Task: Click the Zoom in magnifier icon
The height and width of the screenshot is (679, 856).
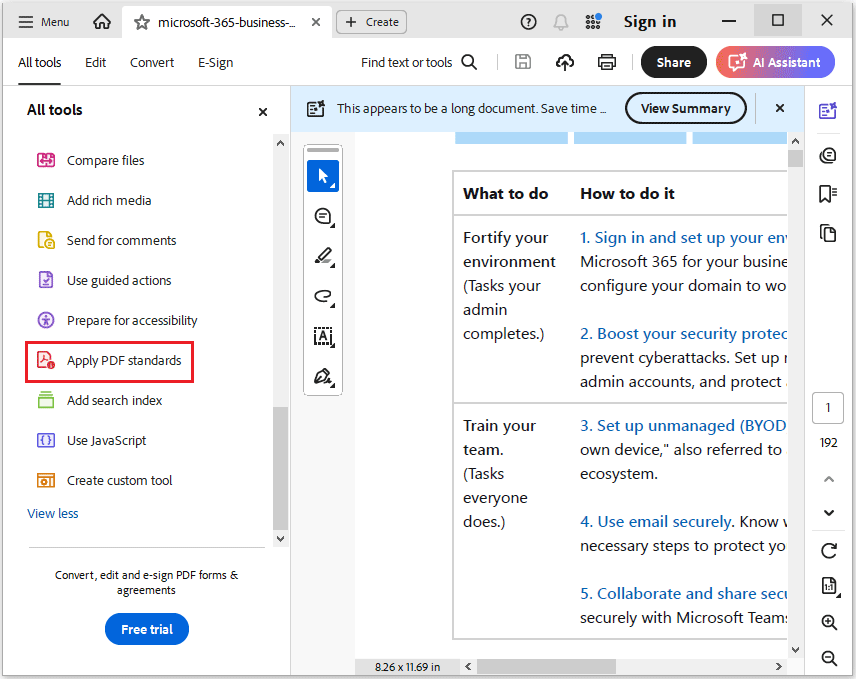Action: (829, 622)
